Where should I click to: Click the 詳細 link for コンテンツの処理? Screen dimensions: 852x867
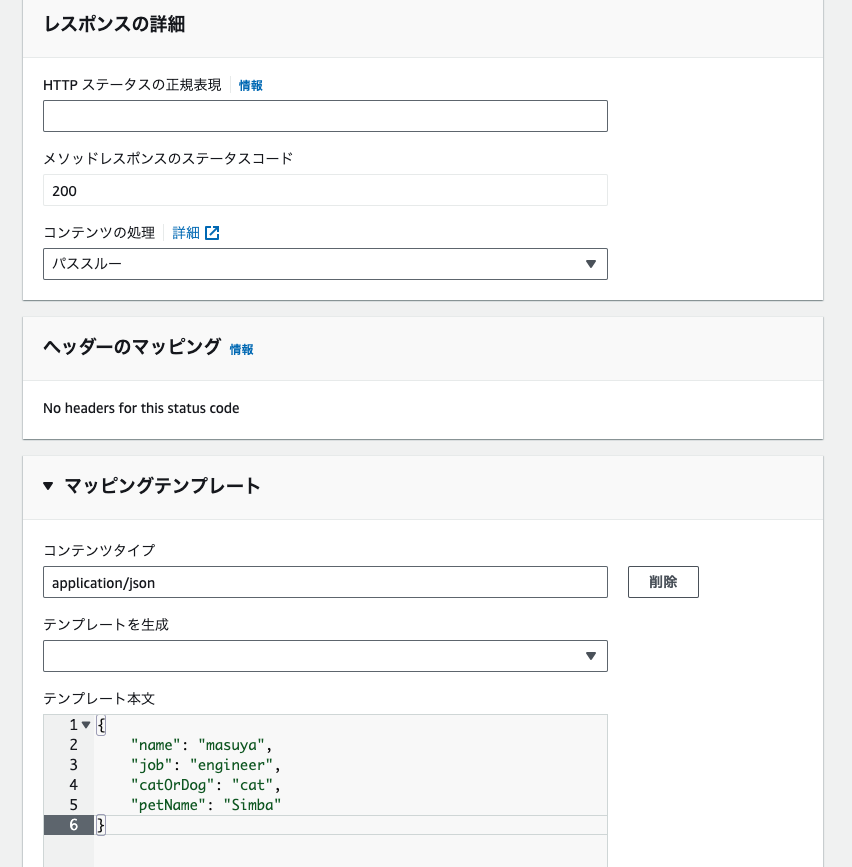[x=186, y=233]
